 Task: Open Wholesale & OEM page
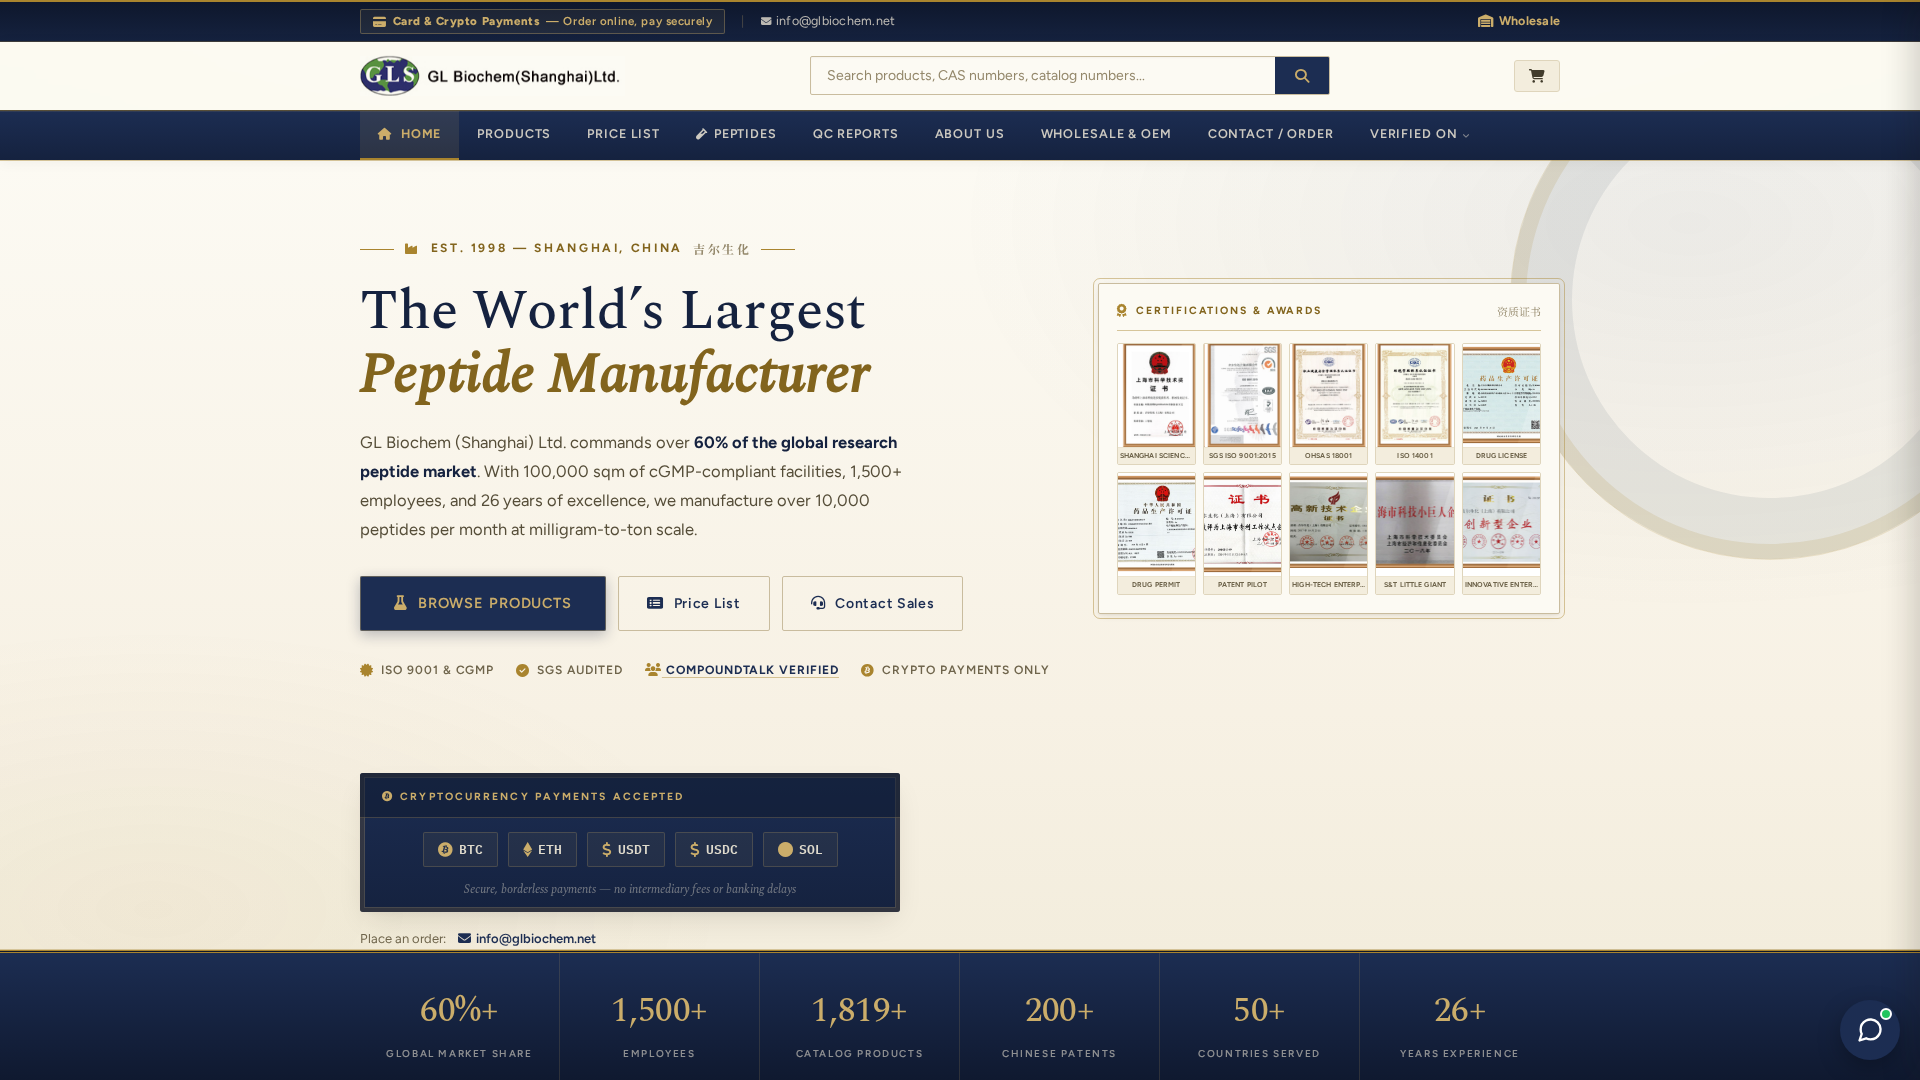click(x=1105, y=134)
